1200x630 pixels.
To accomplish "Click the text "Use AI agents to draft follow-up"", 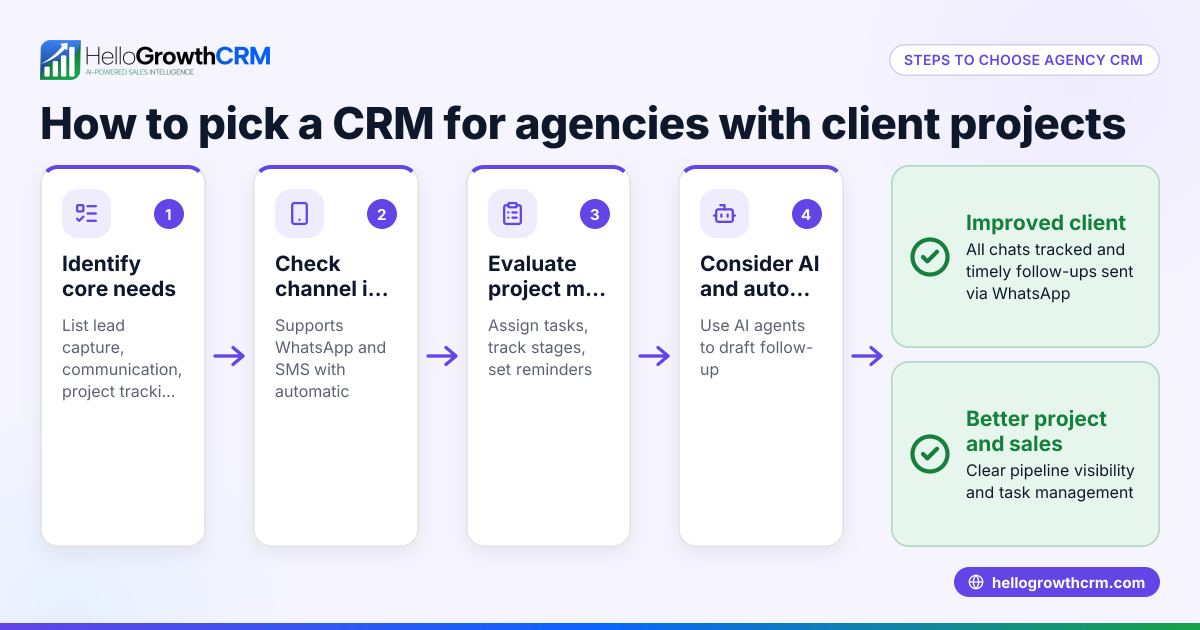I will [x=757, y=348].
